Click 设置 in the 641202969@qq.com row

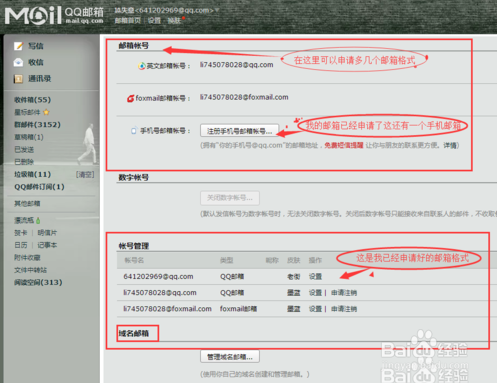pyautogui.click(x=315, y=276)
